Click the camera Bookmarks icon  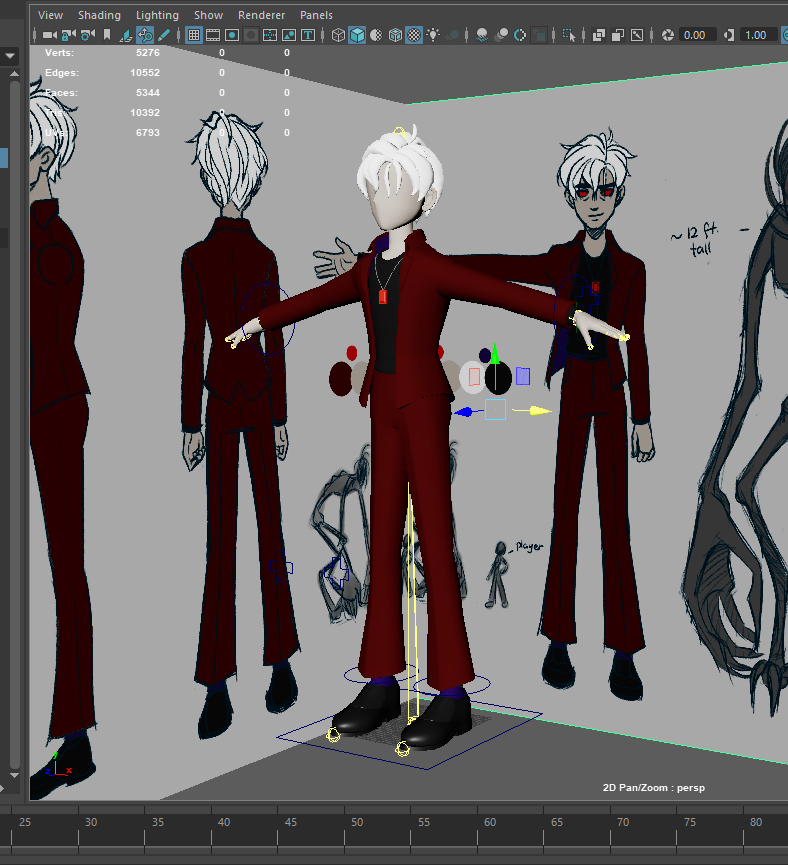(107, 35)
